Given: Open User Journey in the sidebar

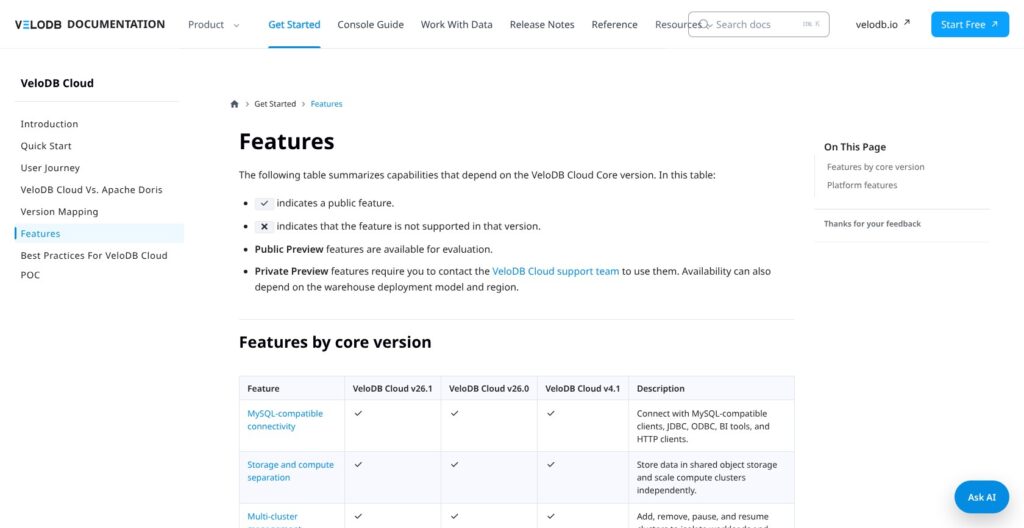Looking at the screenshot, I should pos(50,168).
